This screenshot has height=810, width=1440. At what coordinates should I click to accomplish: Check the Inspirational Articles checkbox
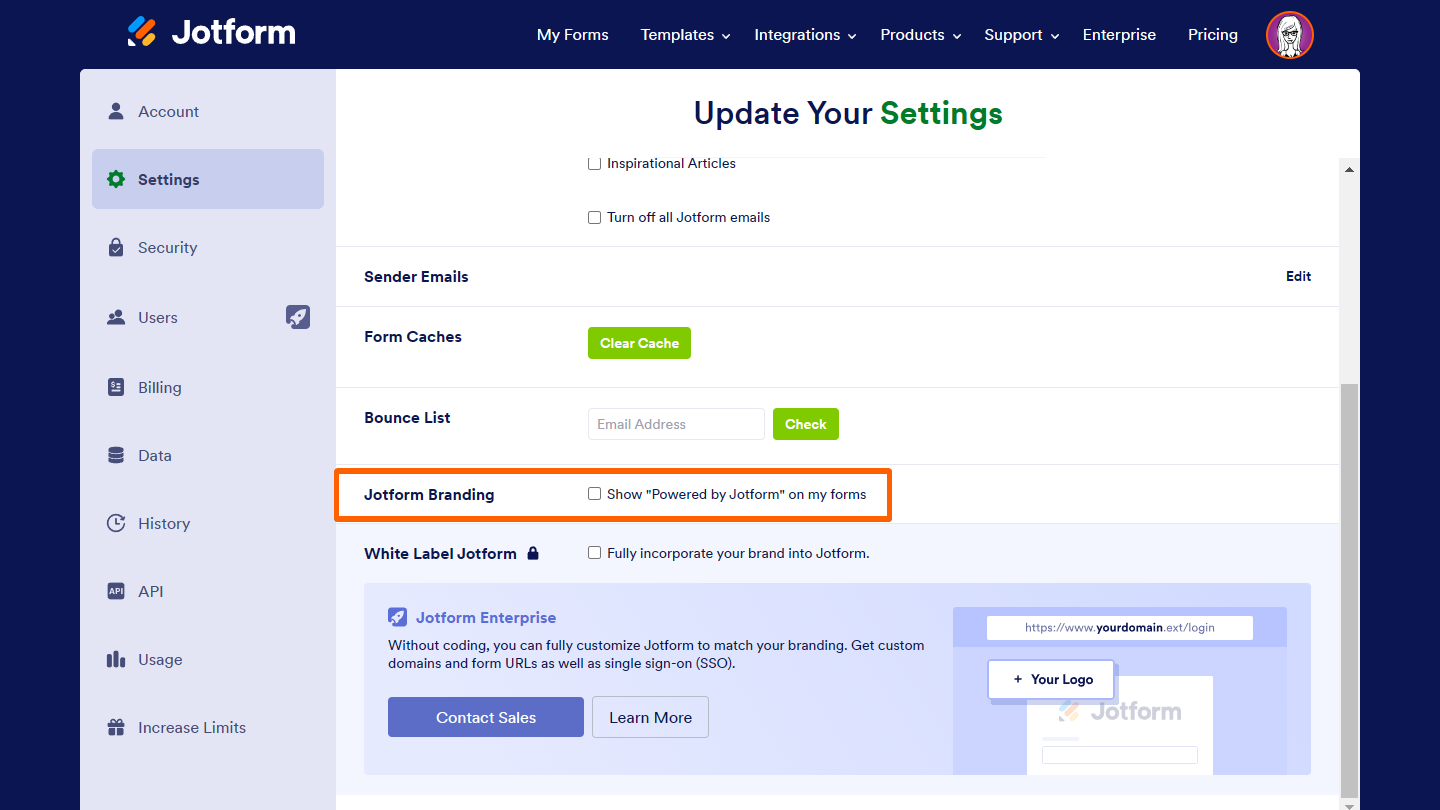click(594, 163)
